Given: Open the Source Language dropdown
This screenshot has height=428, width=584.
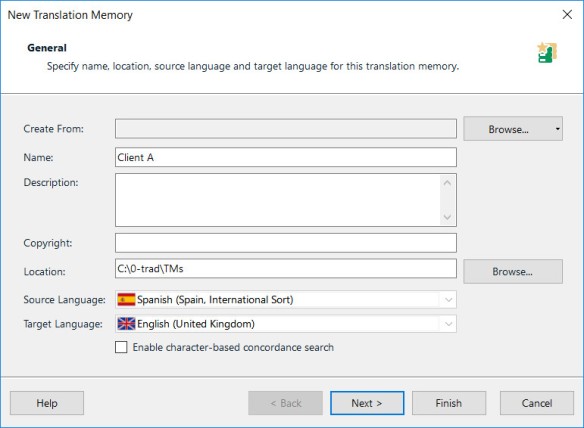Looking at the screenshot, I should pyautogui.click(x=448, y=300).
